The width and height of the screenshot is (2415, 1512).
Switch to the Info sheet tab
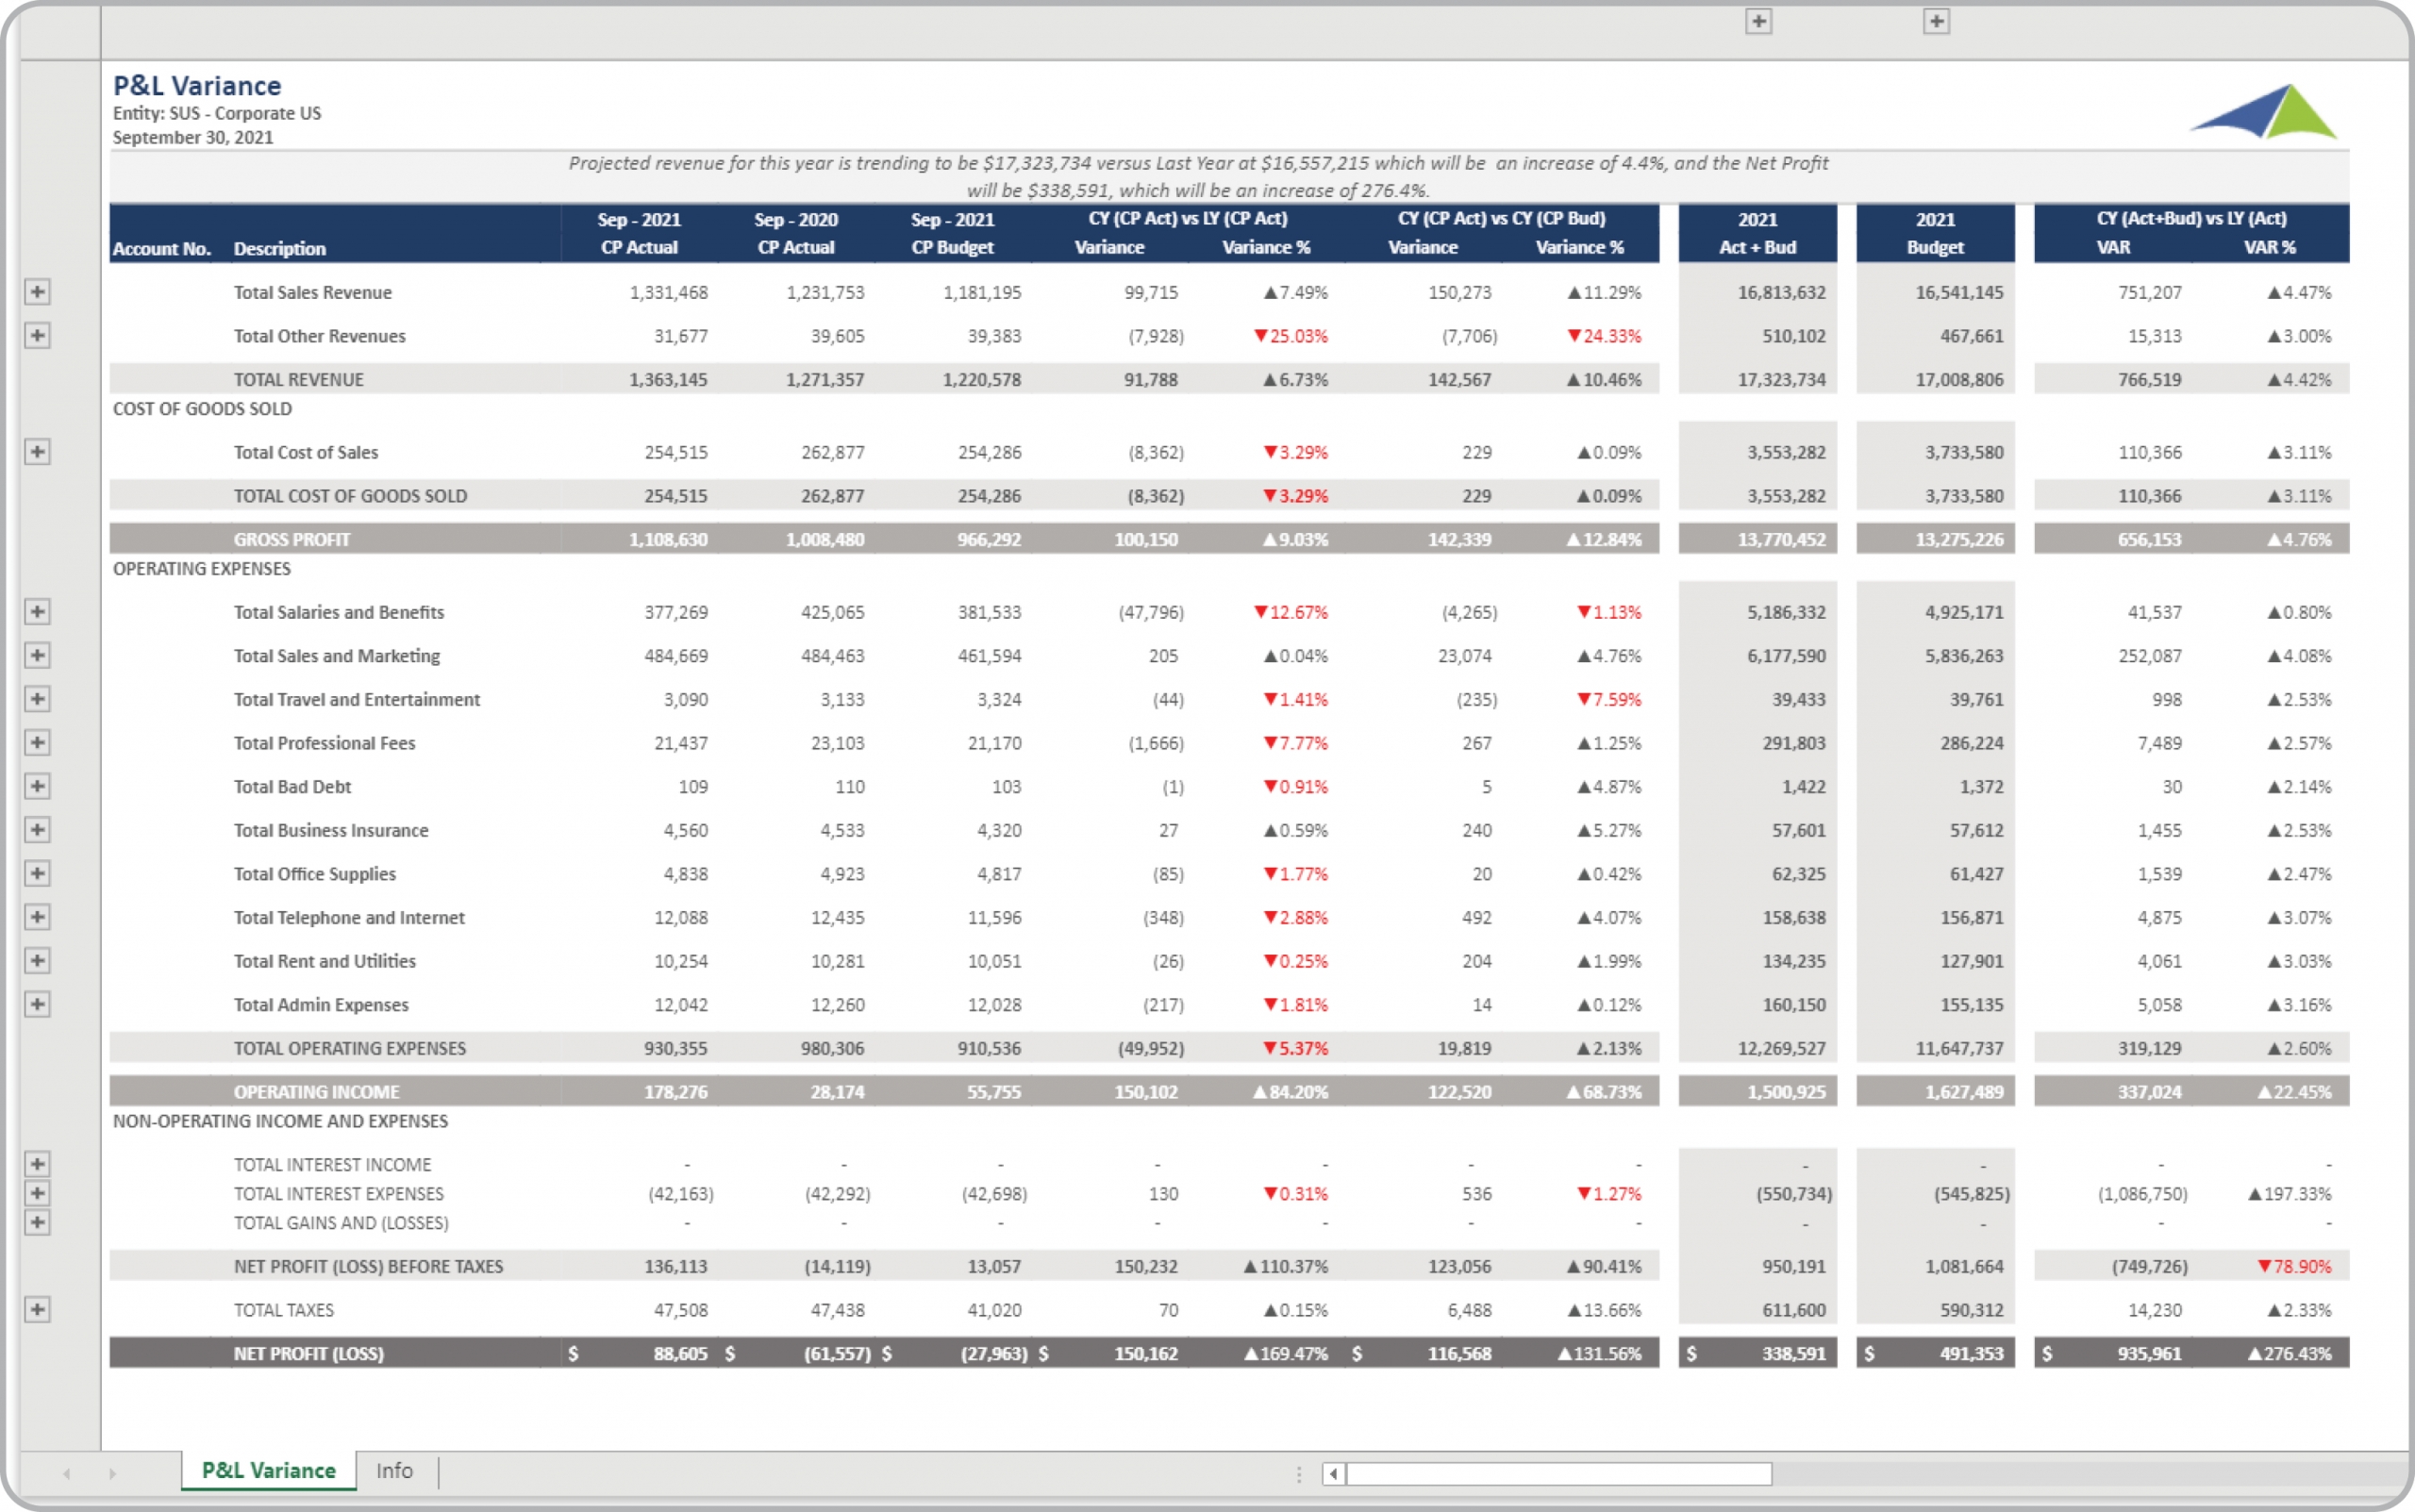tap(394, 1471)
